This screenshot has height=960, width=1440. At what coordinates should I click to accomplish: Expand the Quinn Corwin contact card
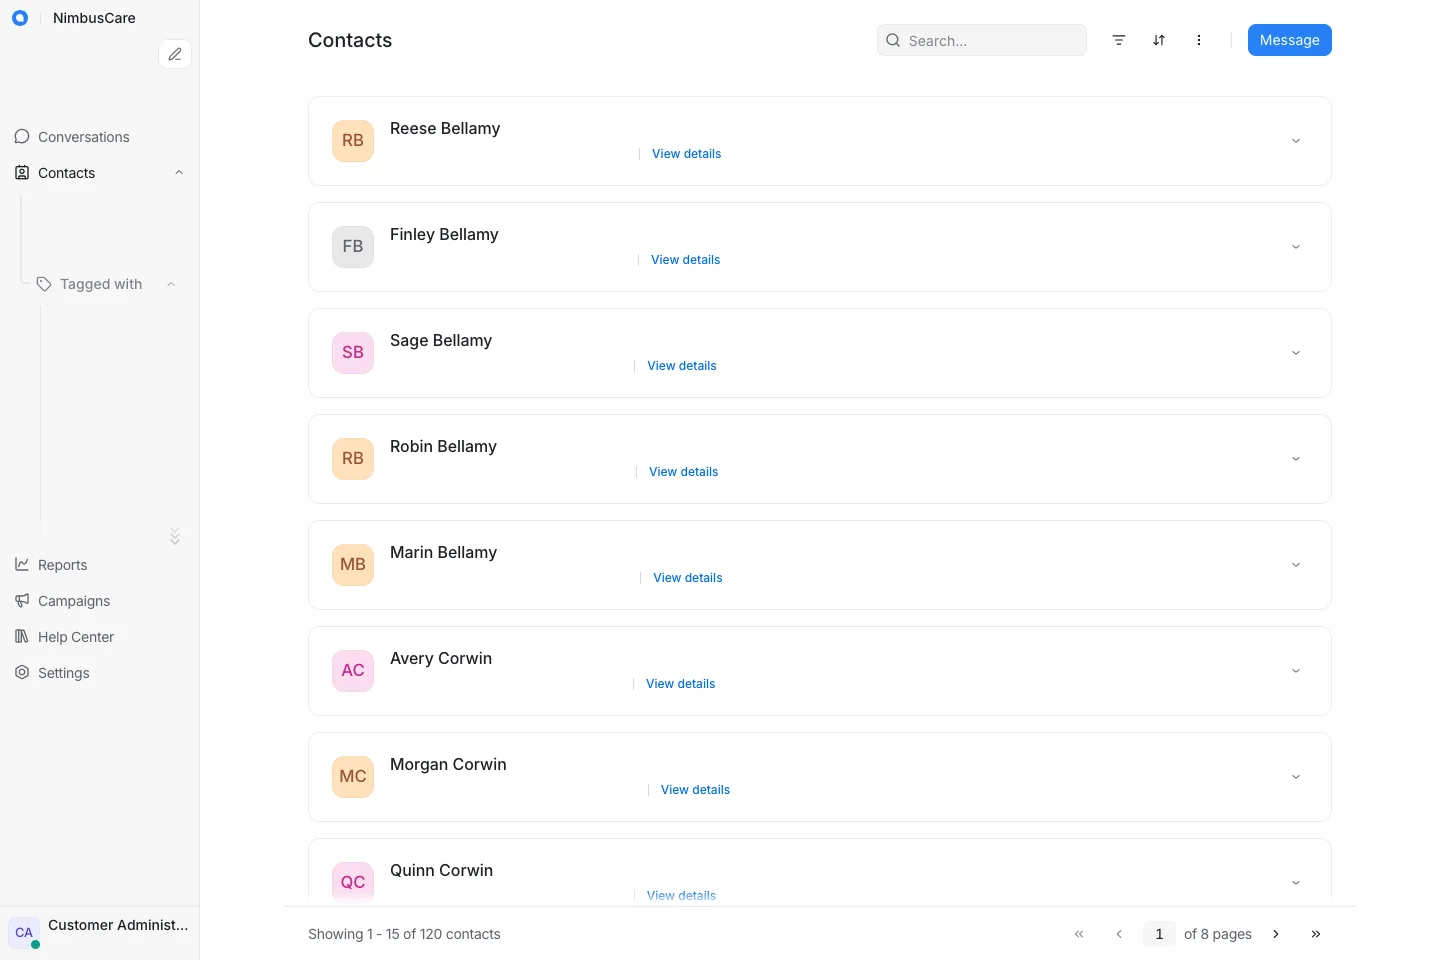(1296, 883)
